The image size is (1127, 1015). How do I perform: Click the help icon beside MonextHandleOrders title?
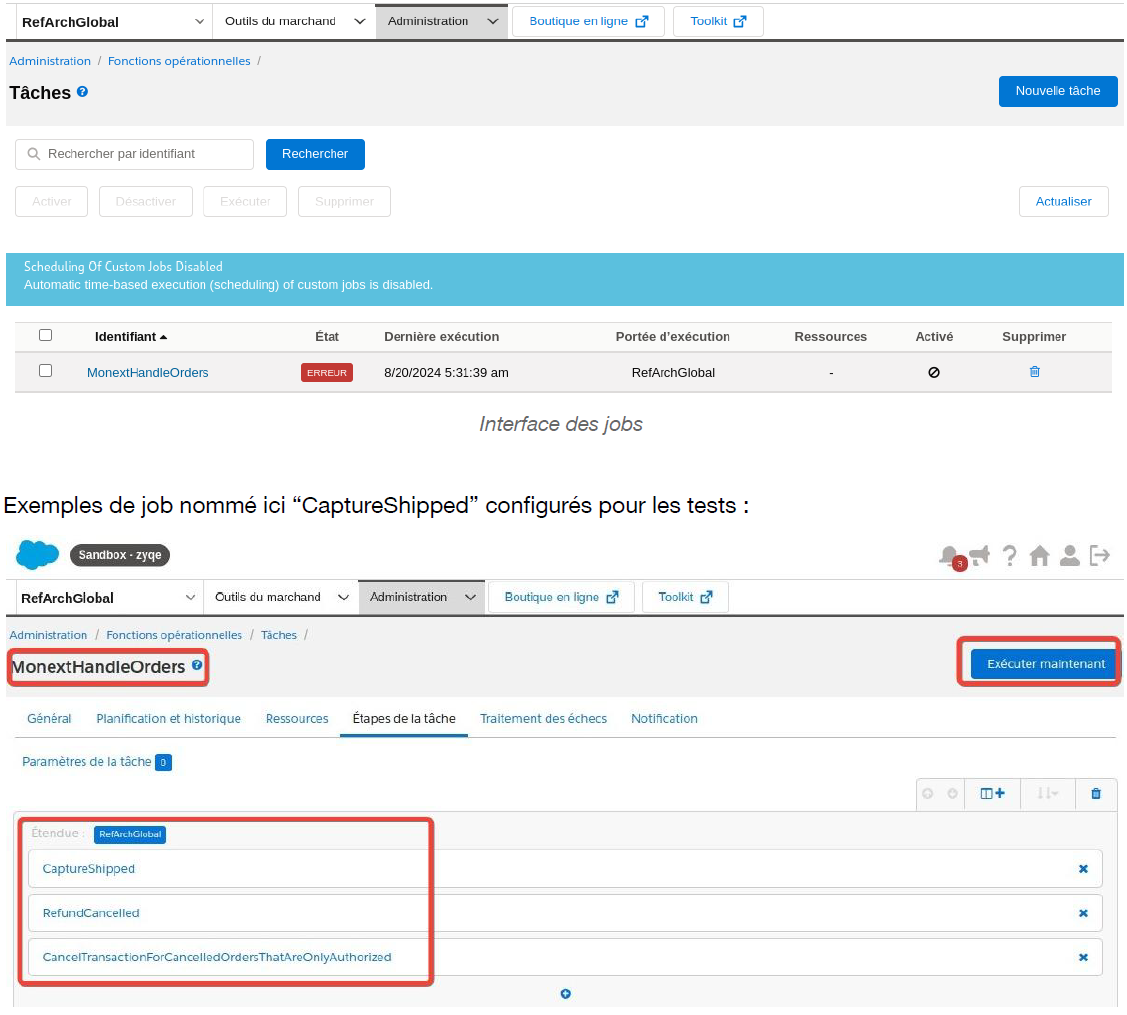tap(197, 666)
